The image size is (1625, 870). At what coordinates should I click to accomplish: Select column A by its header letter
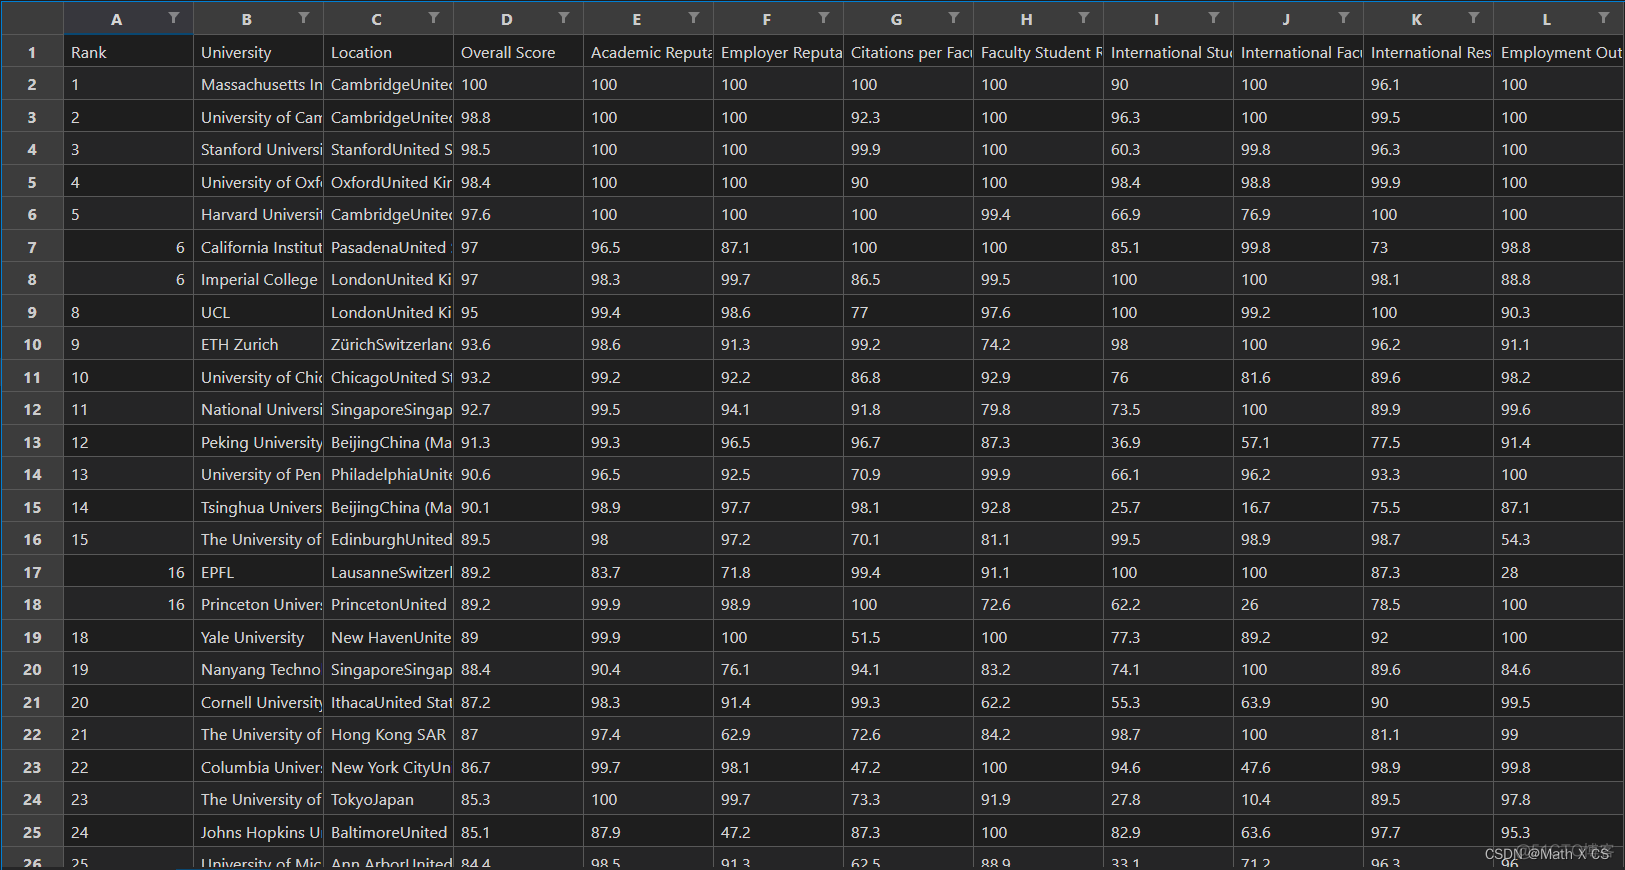[x=116, y=19]
